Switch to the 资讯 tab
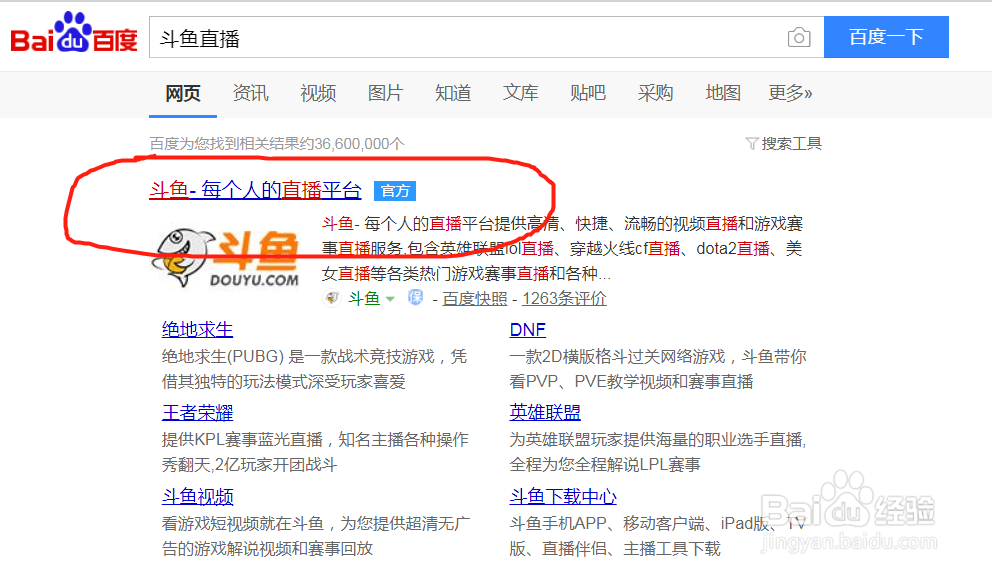The image size is (992, 576). point(251,93)
